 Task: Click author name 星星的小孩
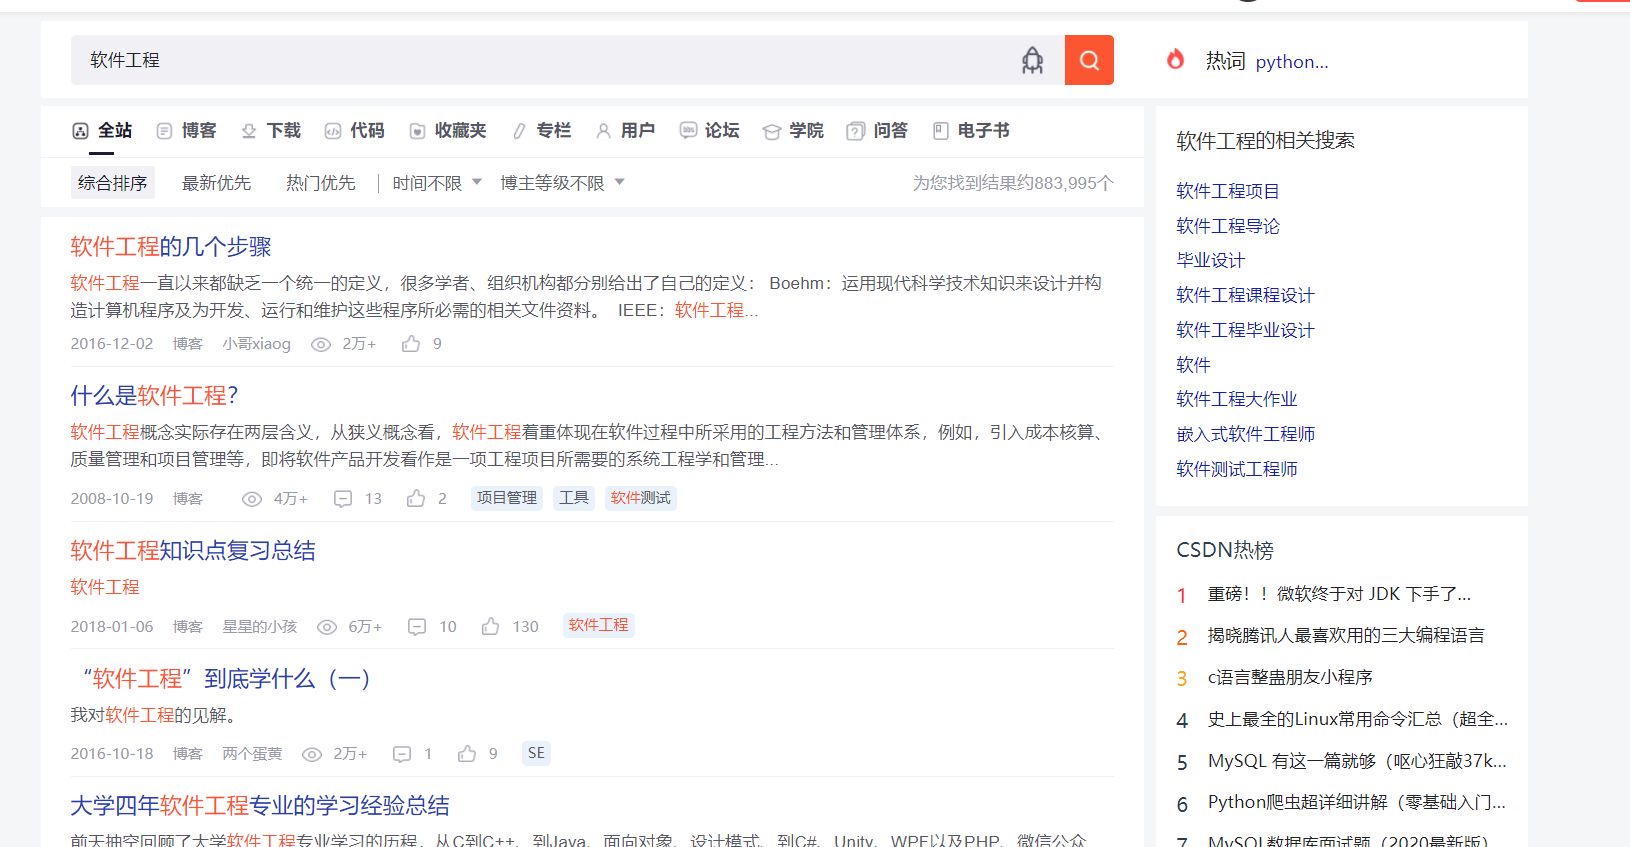click(x=260, y=627)
